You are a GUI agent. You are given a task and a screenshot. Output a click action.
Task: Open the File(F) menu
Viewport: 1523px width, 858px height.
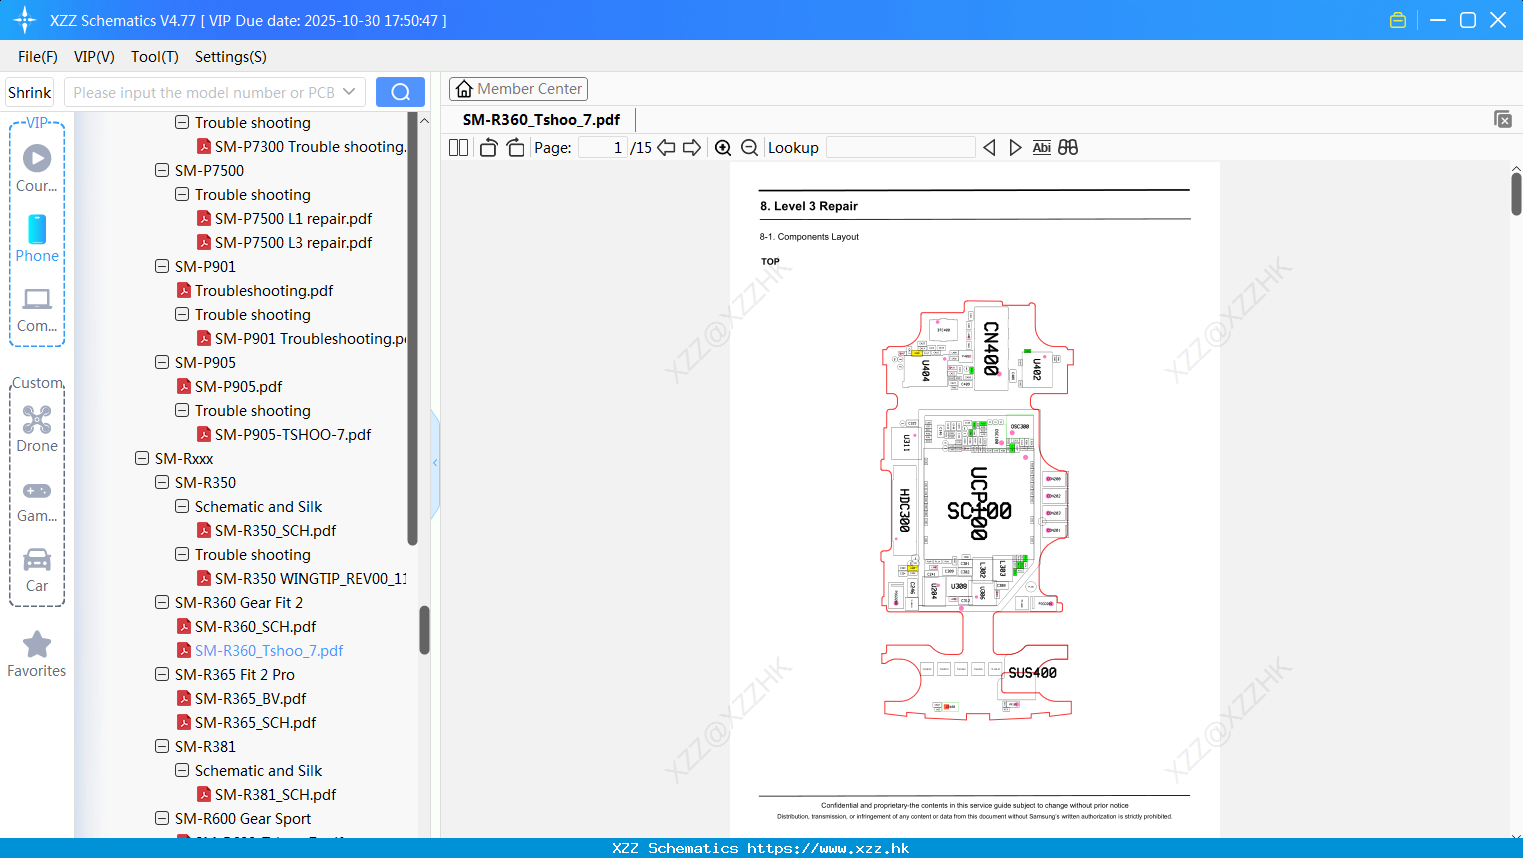click(x=38, y=57)
